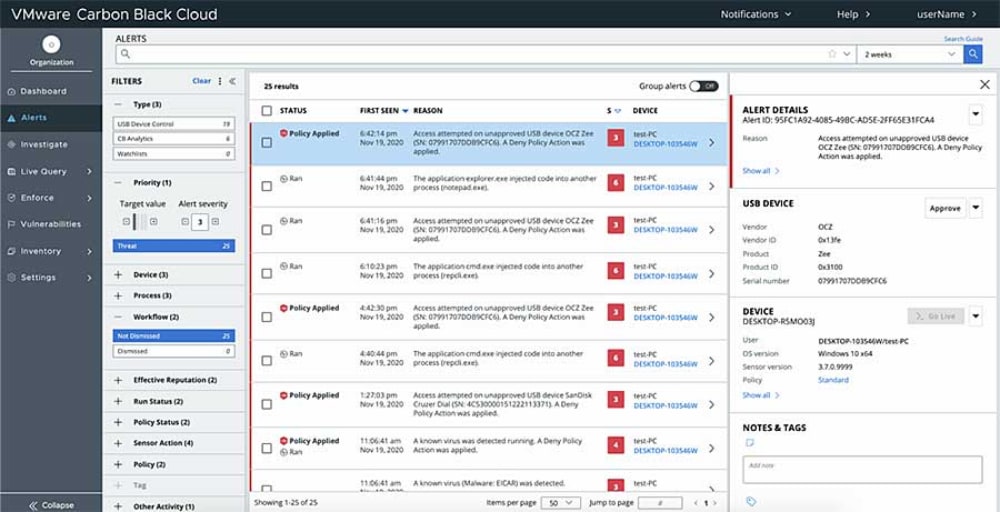Check the 6:41:44 pm alert checkbox
1000x512 pixels.
click(267, 186)
